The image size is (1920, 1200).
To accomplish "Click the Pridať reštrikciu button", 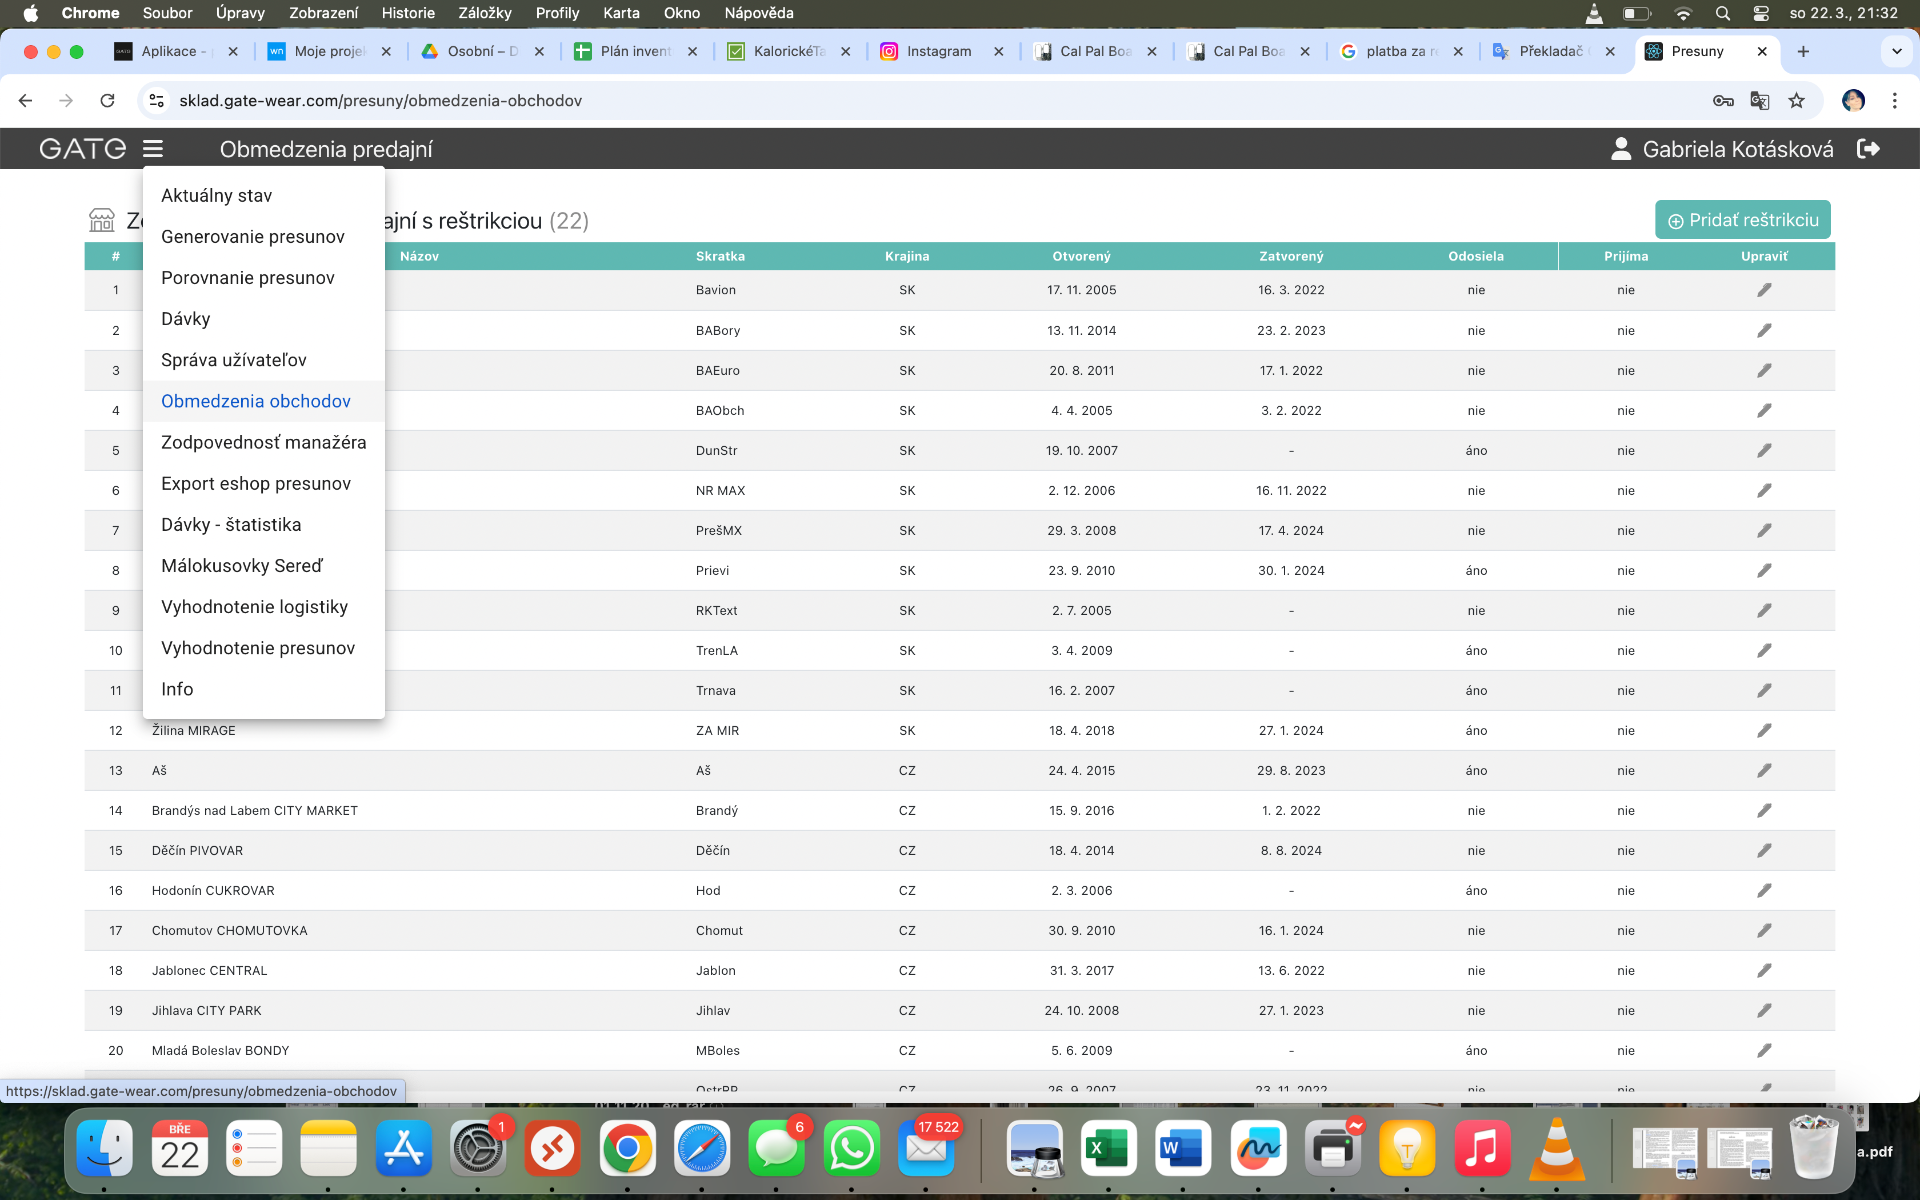I will pos(1742,220).
